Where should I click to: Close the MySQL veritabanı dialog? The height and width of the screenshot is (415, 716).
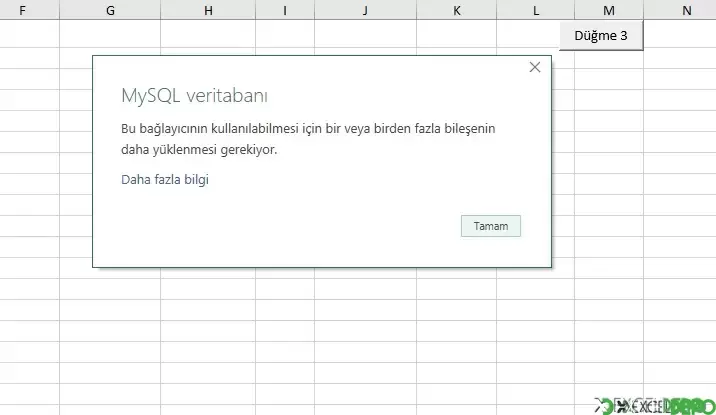tap(535, 67)
